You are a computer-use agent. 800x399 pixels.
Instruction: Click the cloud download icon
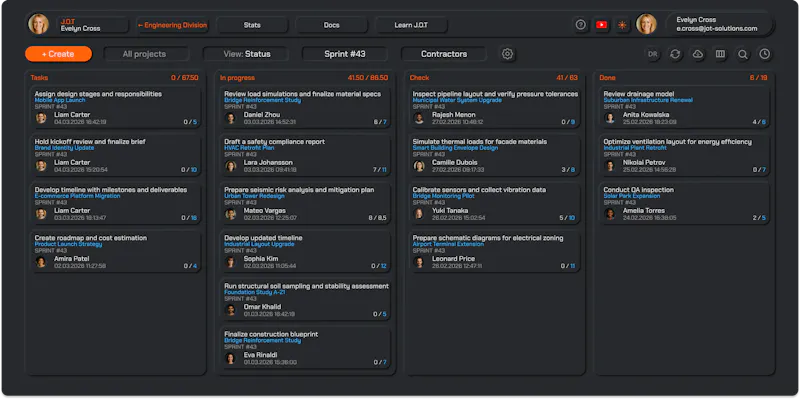697,54
